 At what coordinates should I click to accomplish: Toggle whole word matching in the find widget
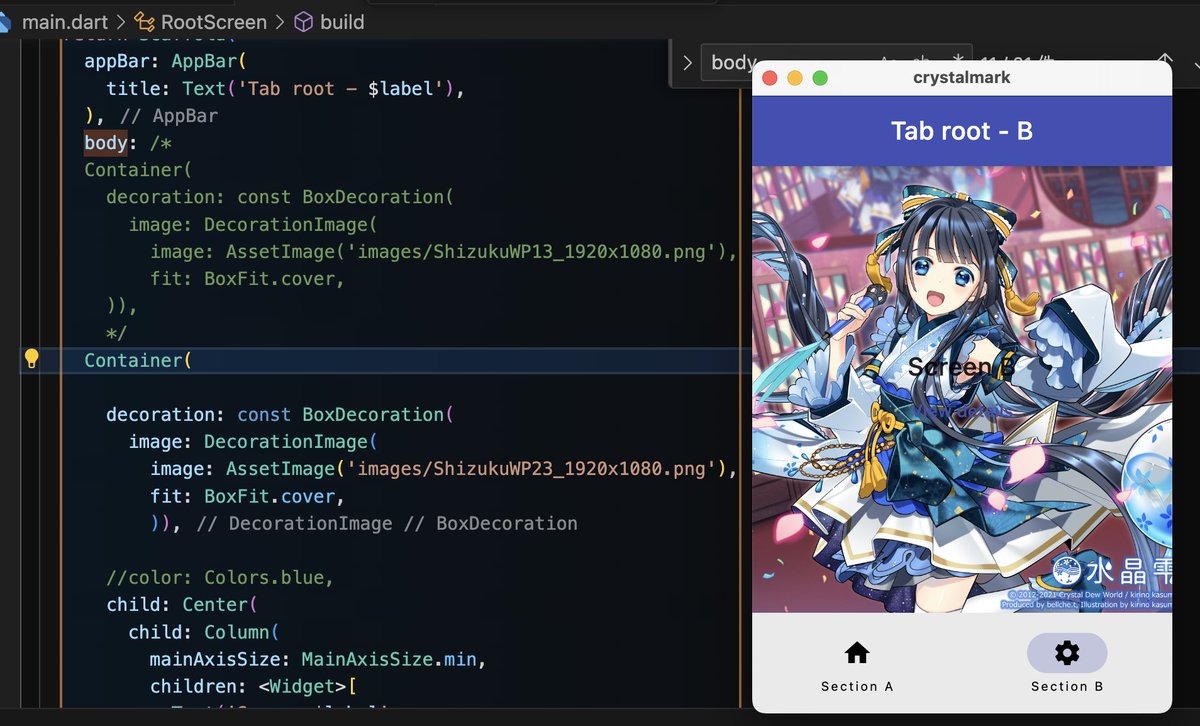[920, 61]
